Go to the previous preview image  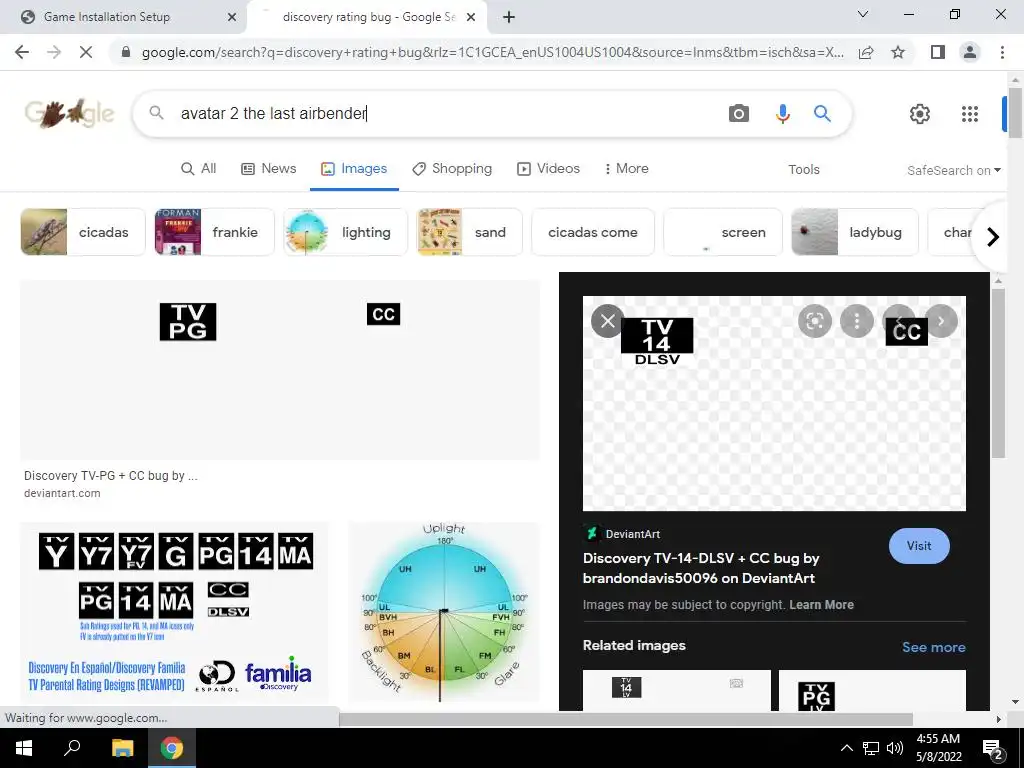(899, 321)
